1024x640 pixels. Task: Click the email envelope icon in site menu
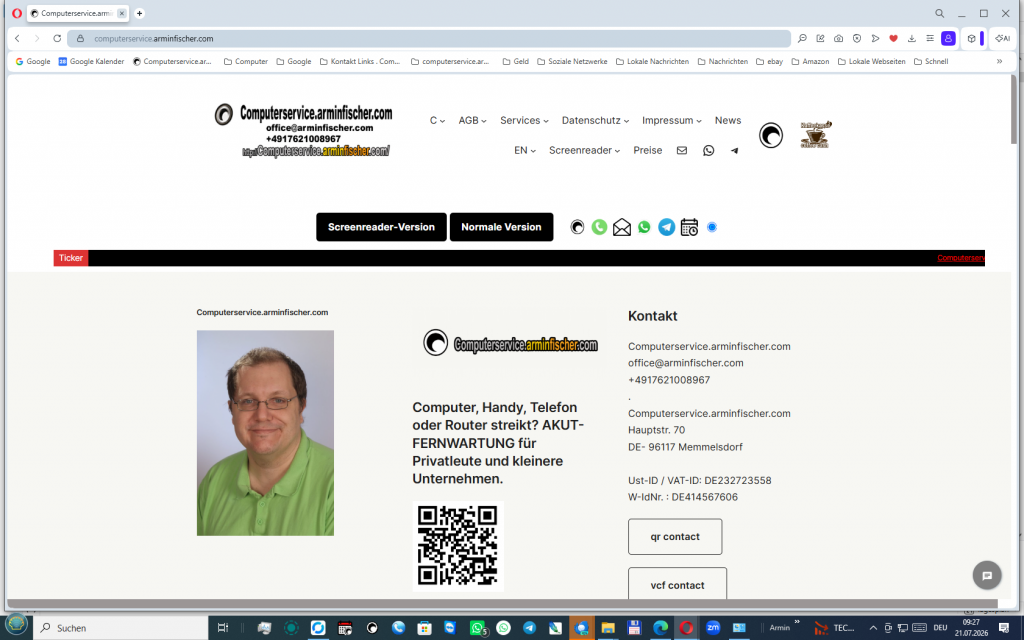point(682,150)
